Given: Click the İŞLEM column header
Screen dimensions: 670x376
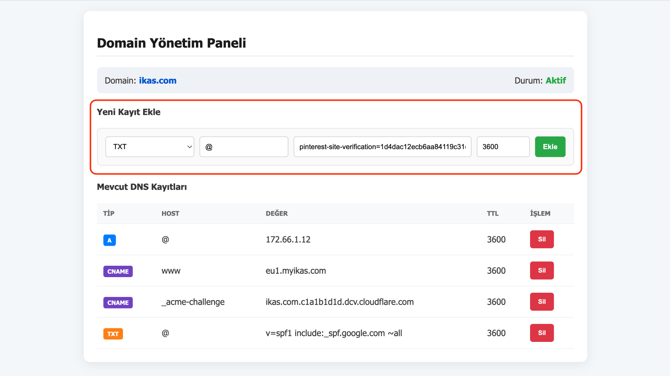Looking at the screenshot, I should tap(540, 213).
